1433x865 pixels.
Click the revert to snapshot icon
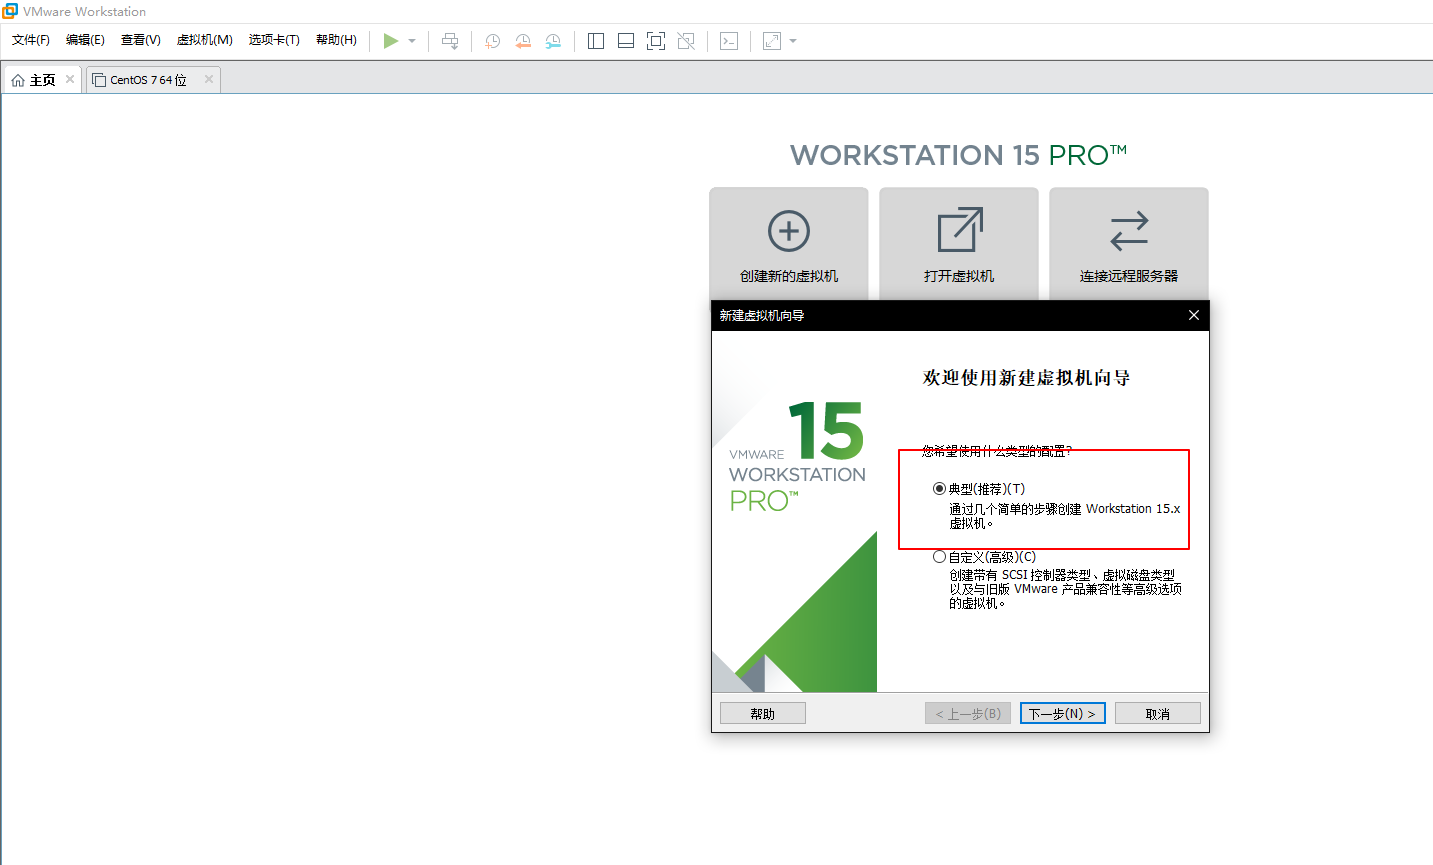[x=523, y=41]
